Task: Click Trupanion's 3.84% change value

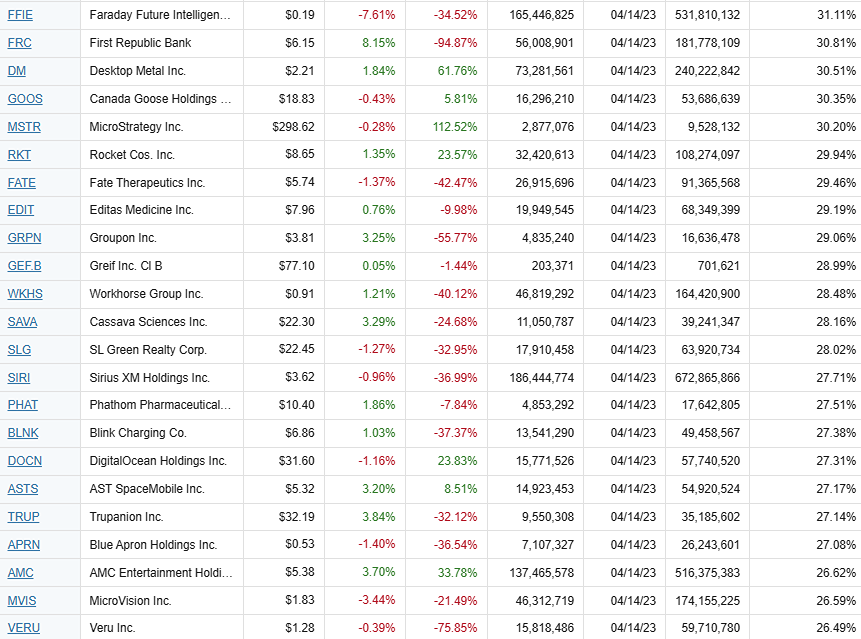Action: pyautogui.click(x=377, y=517)
